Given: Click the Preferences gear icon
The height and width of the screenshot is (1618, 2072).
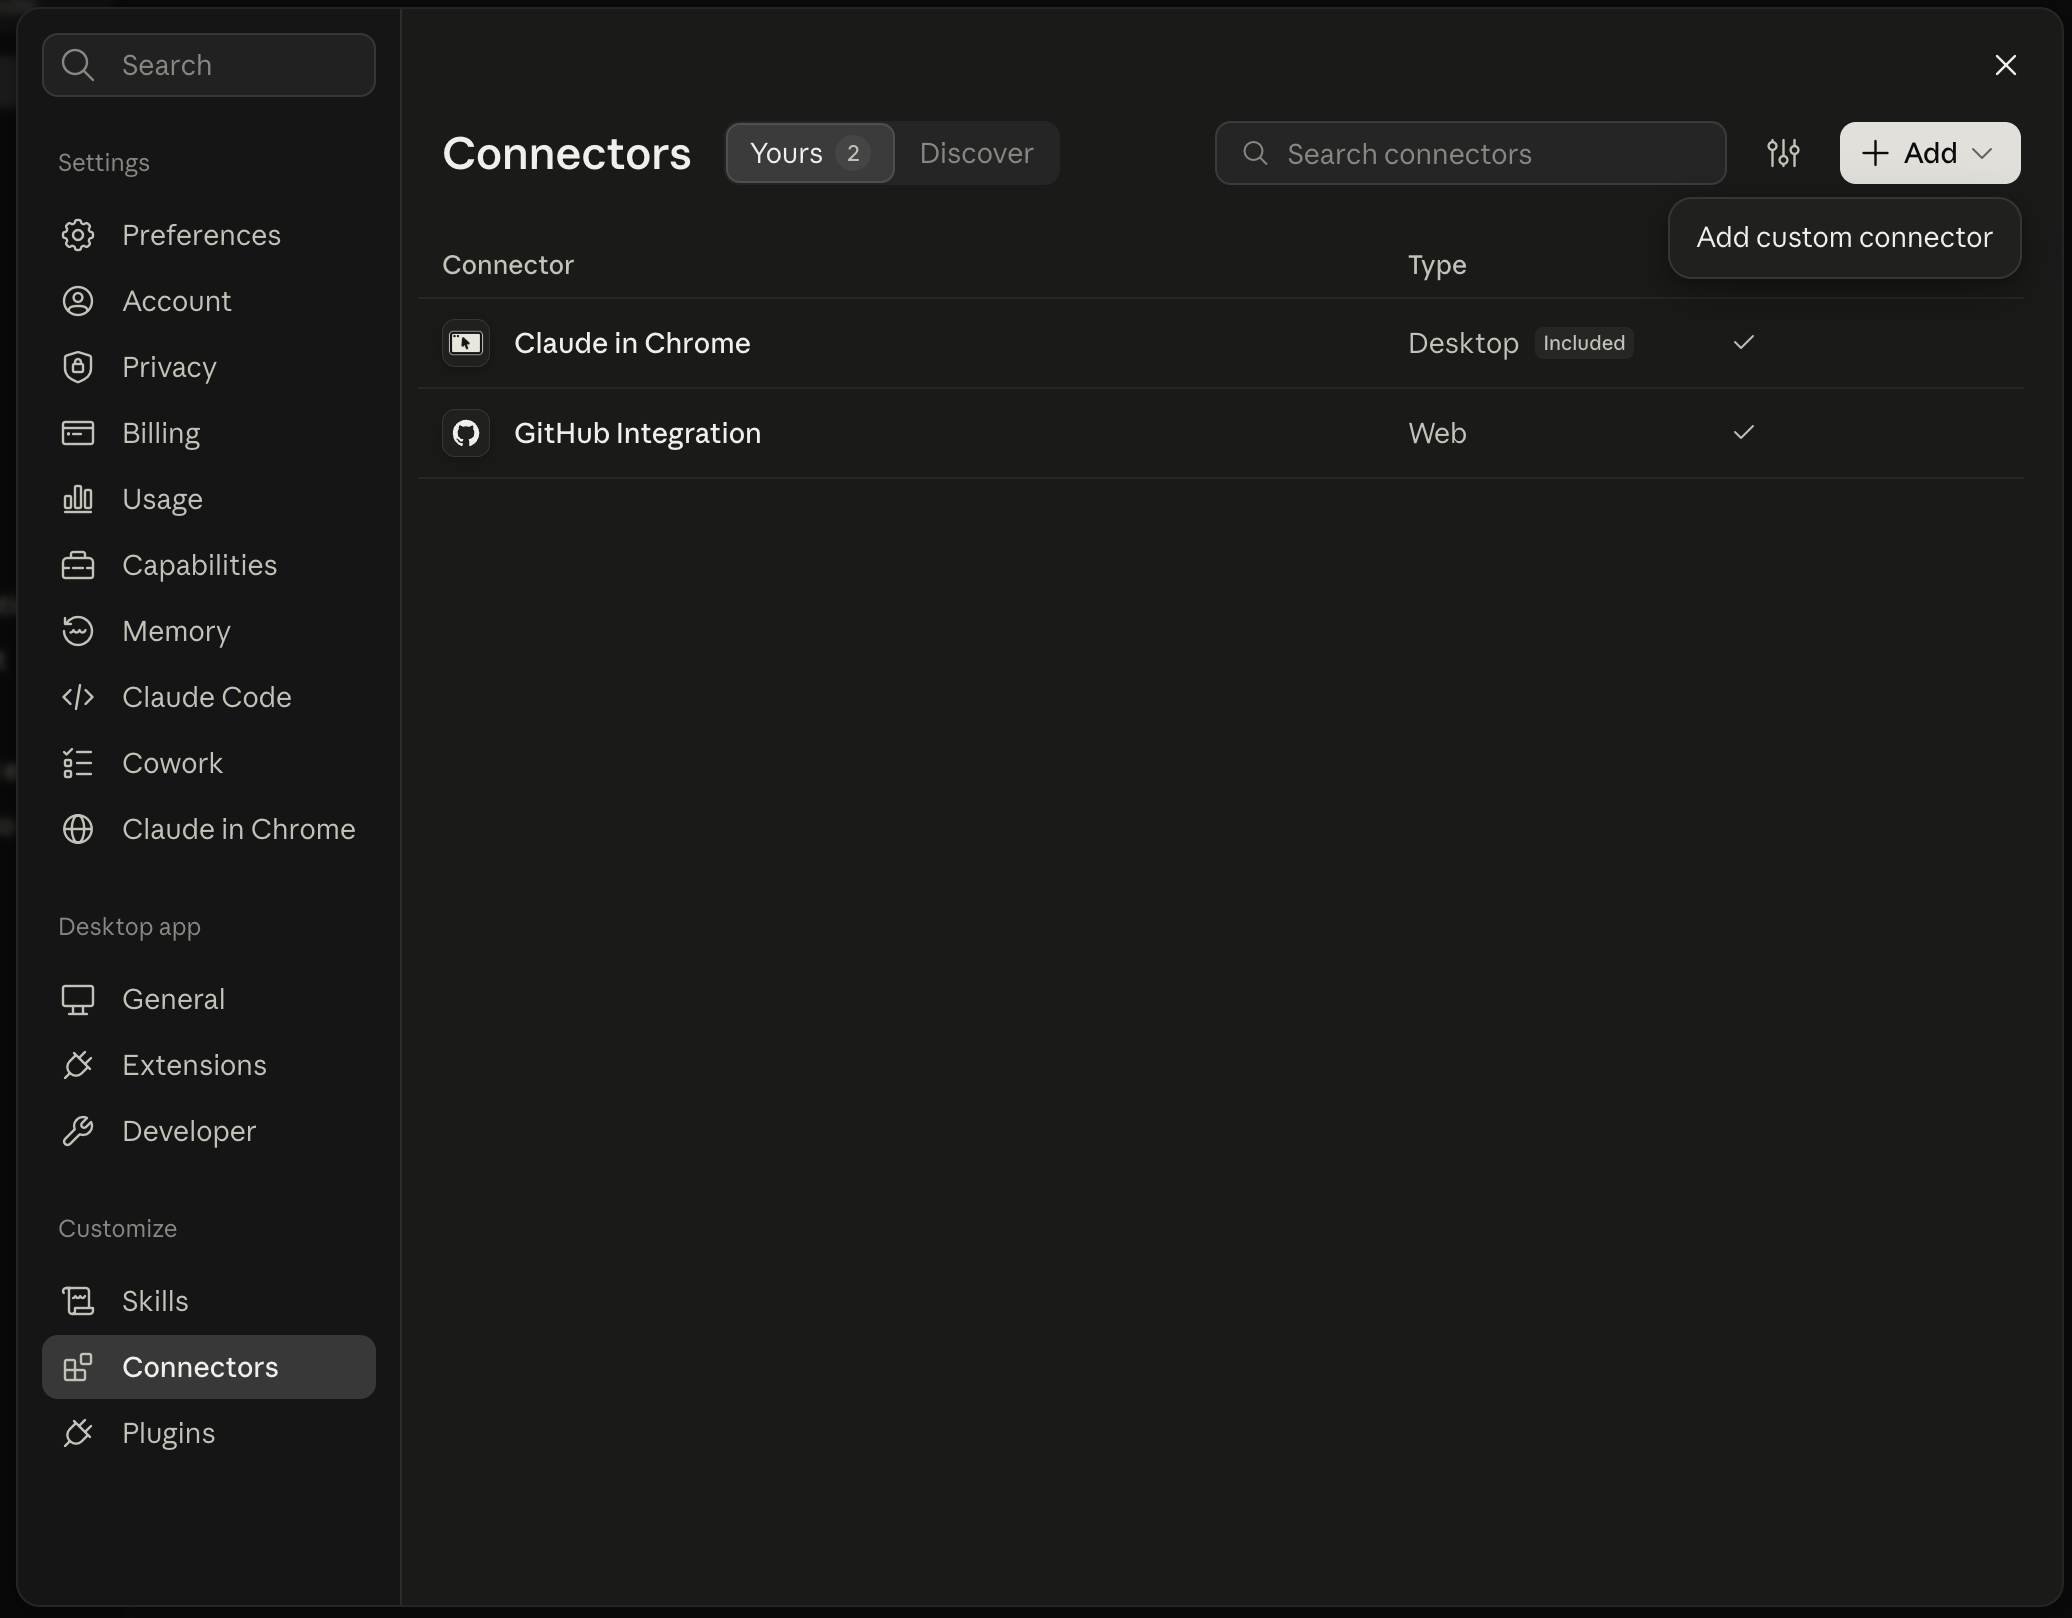Looking at the screenshot, I should (78, 235).
